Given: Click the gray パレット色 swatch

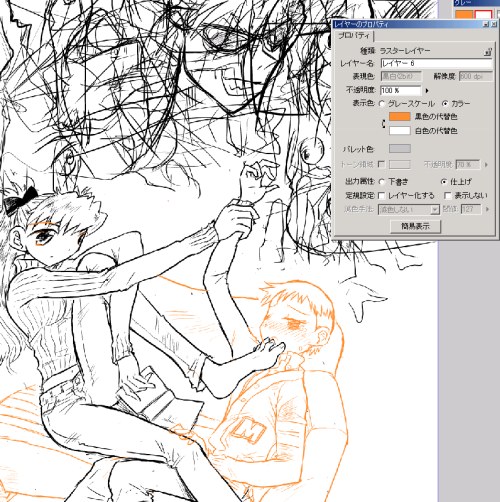Looking at the screenshot, I should [400, 149].
